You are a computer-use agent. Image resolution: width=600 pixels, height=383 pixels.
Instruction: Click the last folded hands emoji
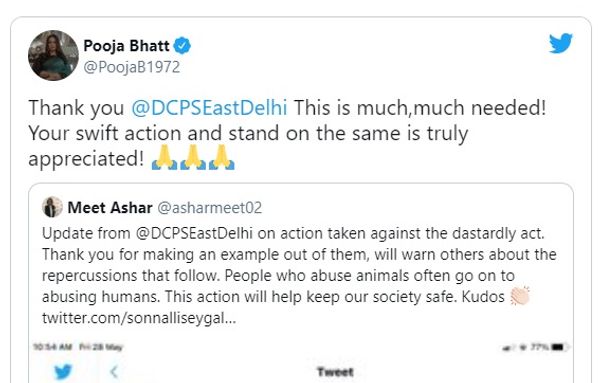222,157
